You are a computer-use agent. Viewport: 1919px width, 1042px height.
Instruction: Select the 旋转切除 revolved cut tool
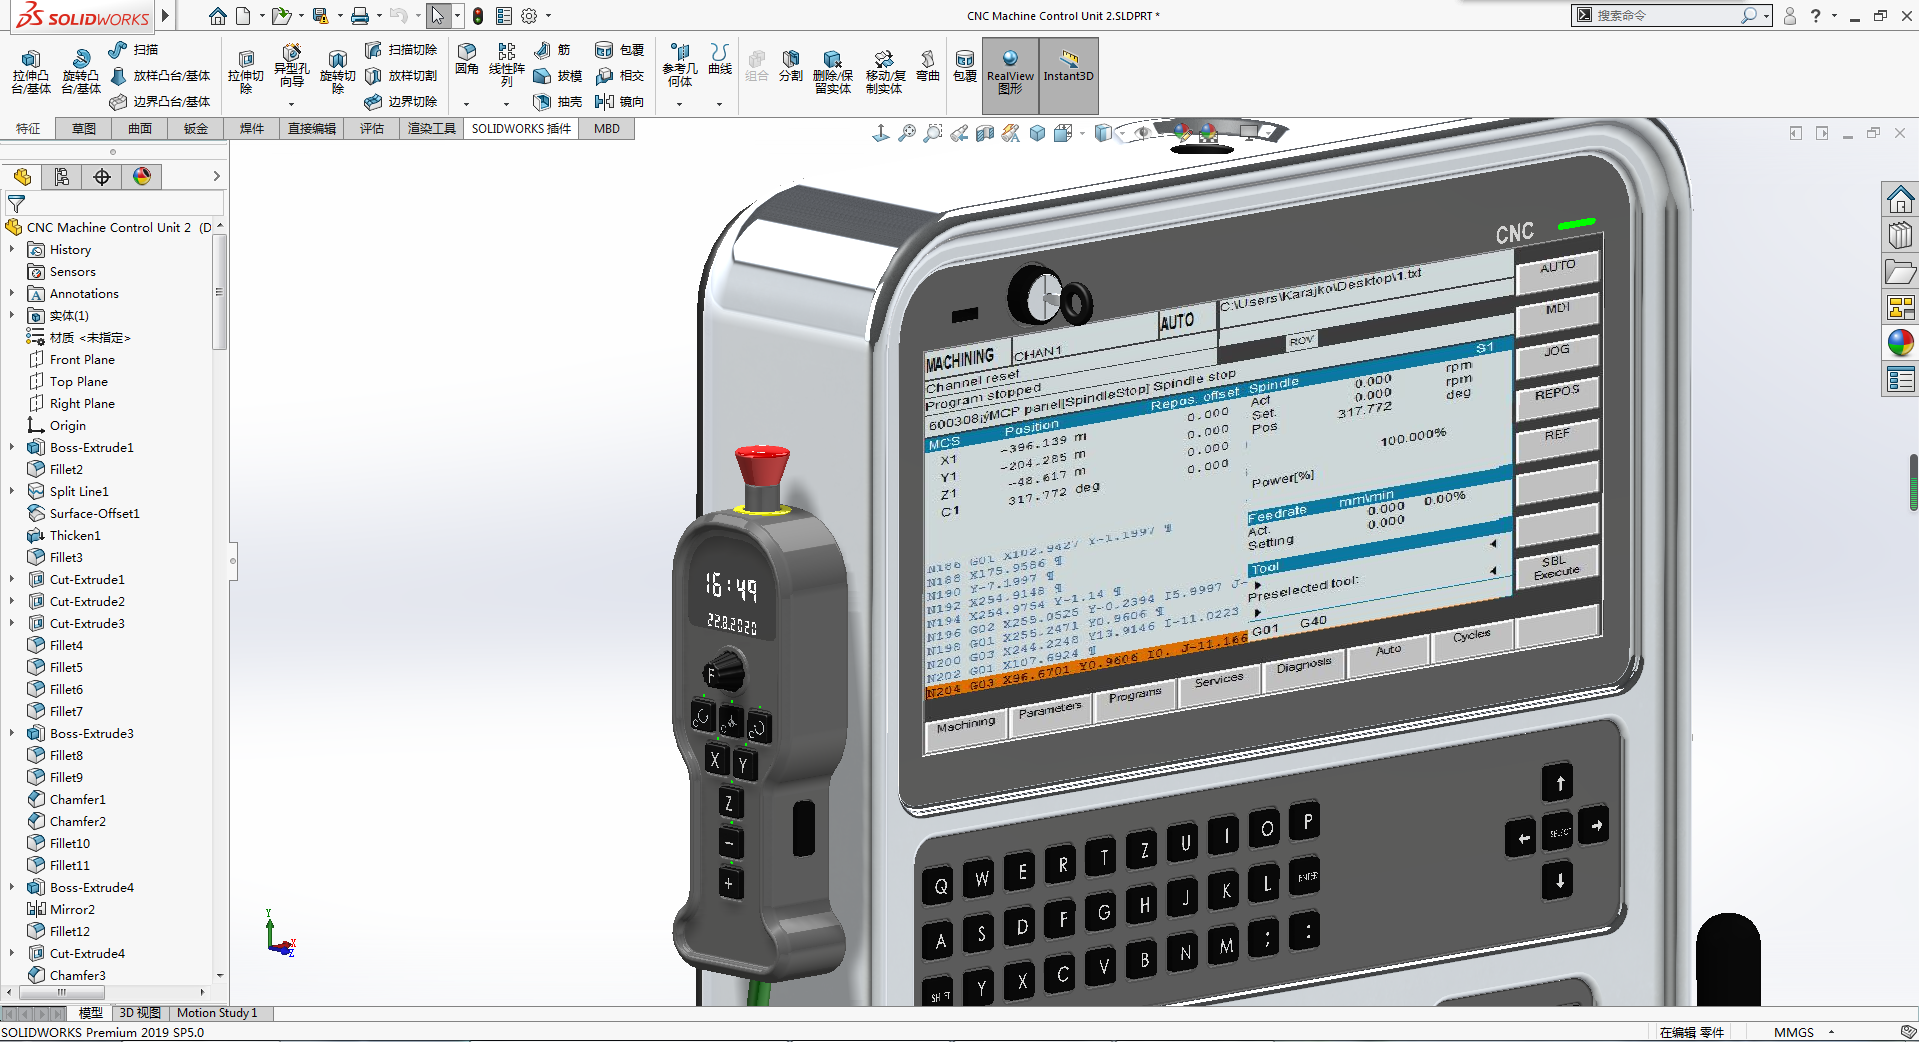tap(337, 72)
